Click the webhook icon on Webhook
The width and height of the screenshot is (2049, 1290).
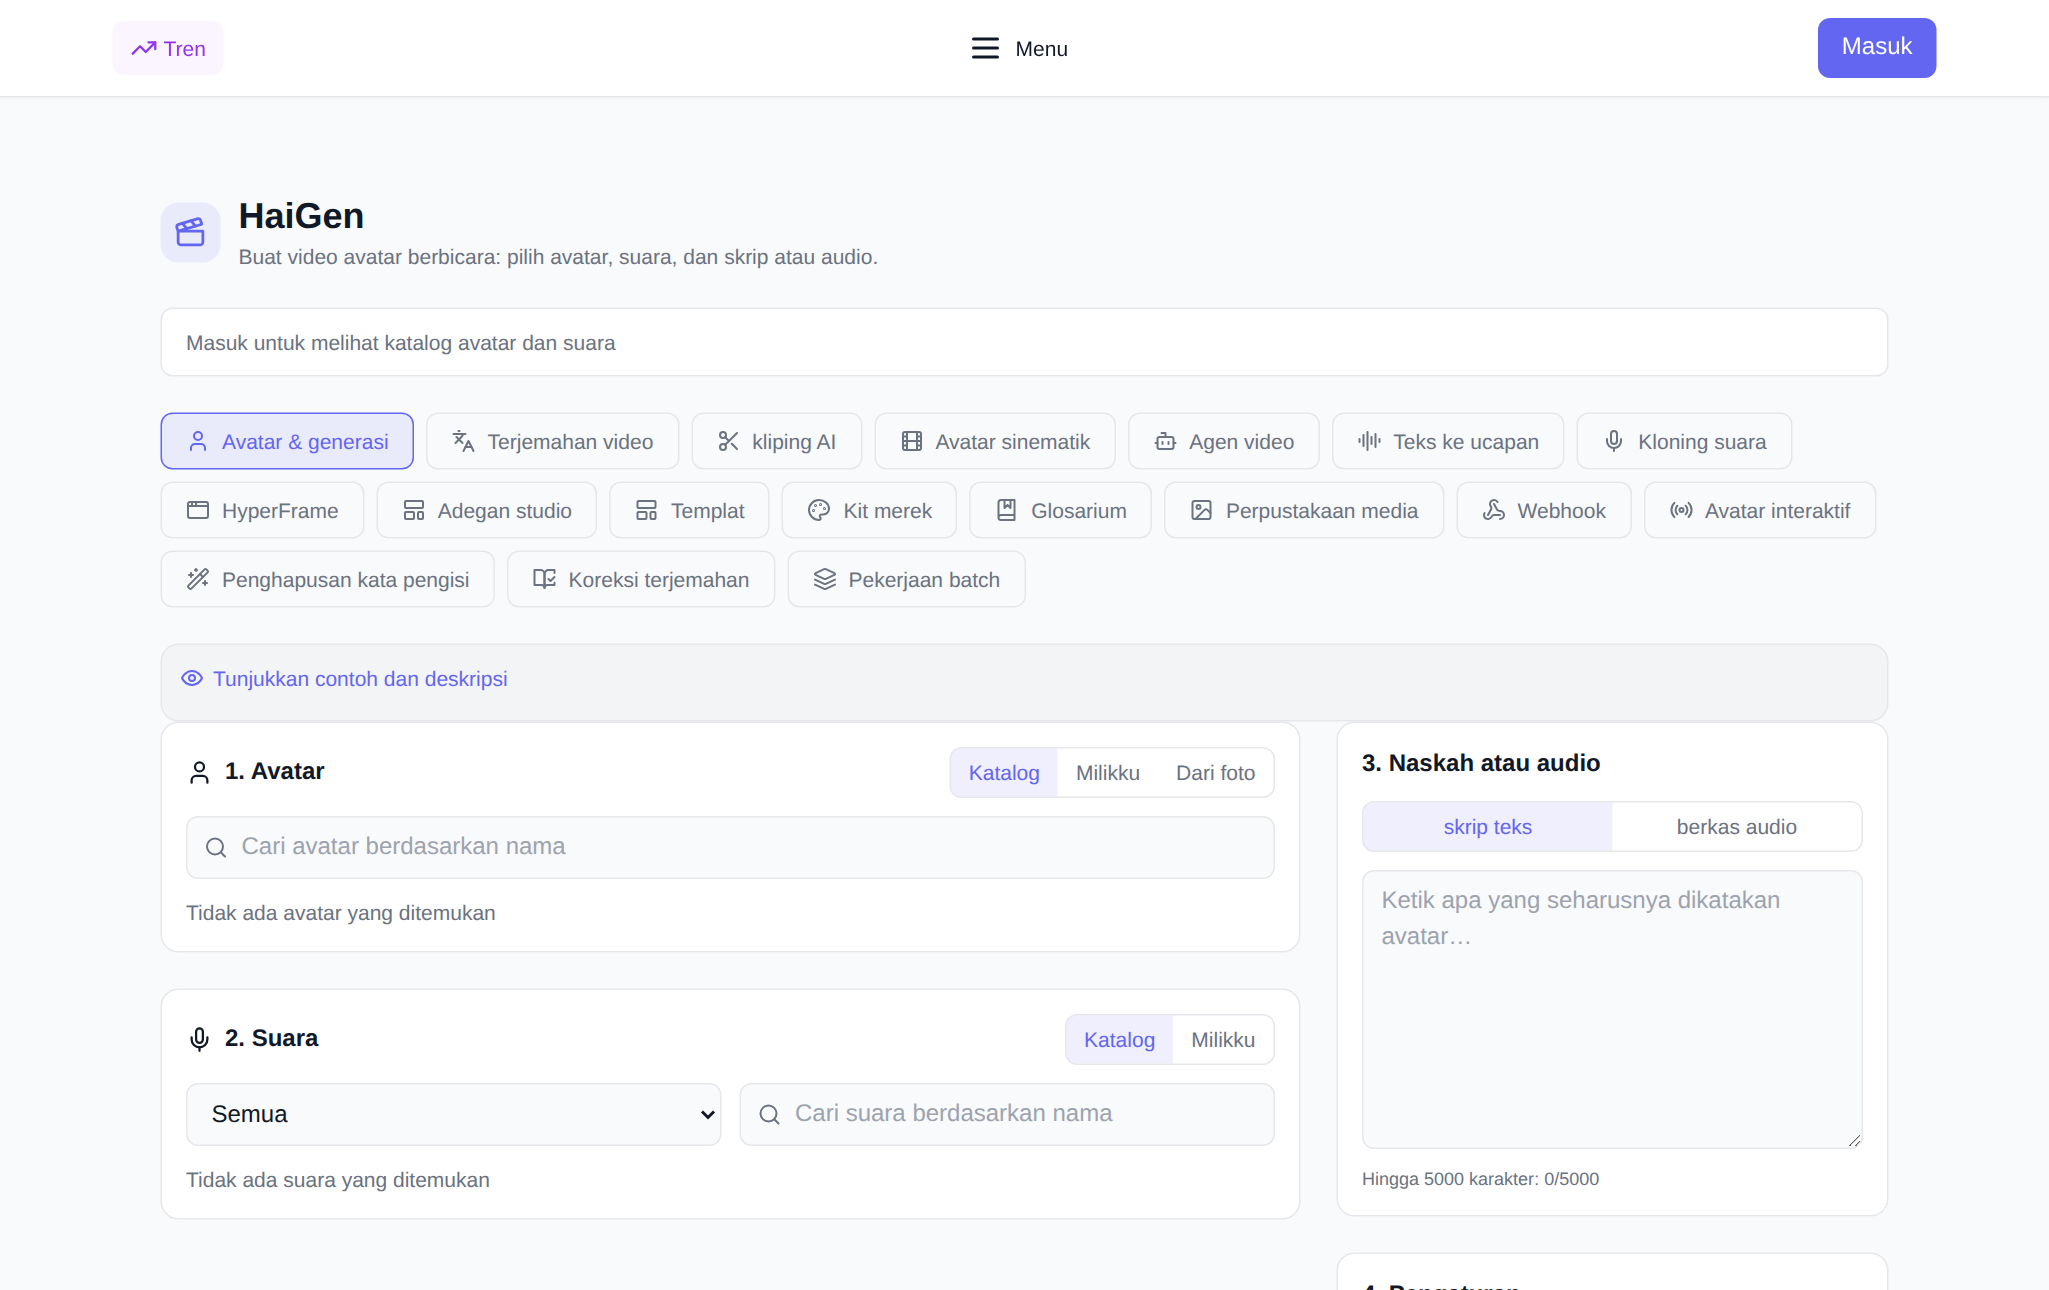1494,510
